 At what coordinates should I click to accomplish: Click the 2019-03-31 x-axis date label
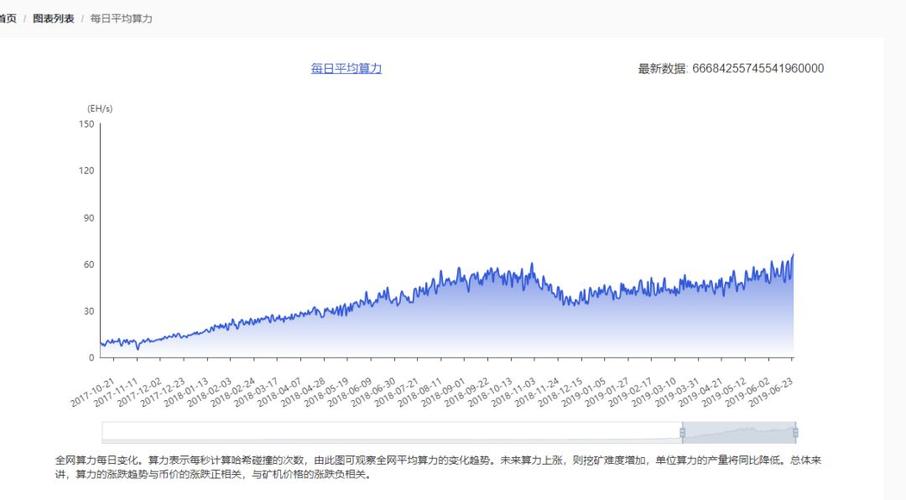click(677, 392)
